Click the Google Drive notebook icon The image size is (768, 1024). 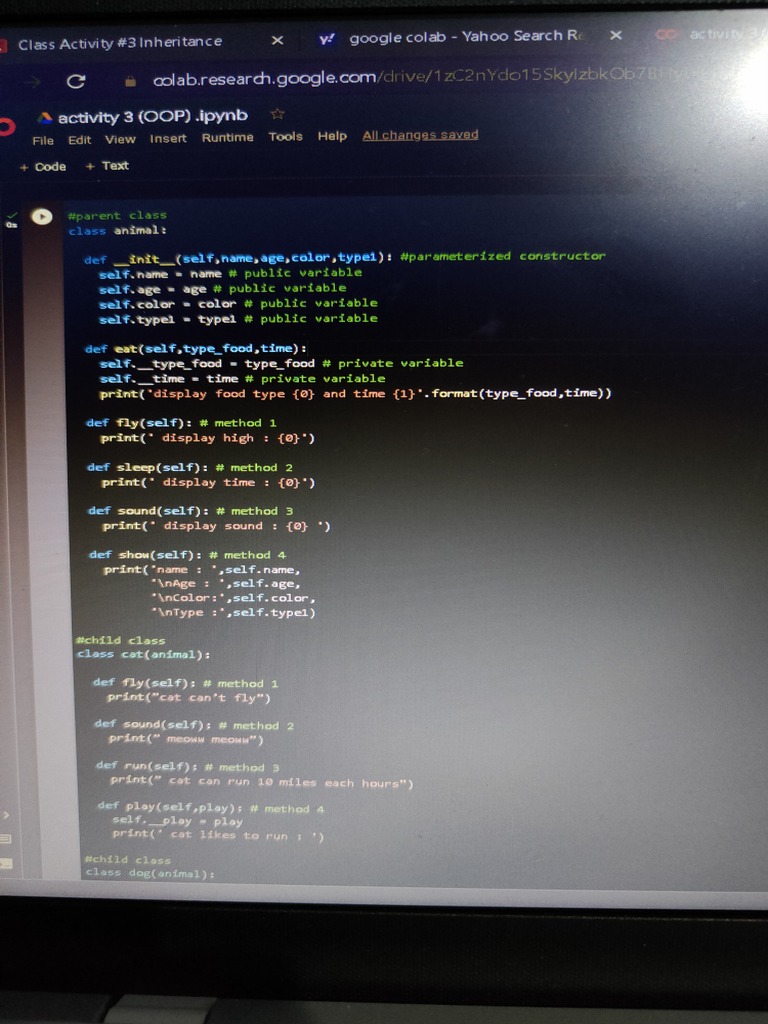tap(44, 118)
